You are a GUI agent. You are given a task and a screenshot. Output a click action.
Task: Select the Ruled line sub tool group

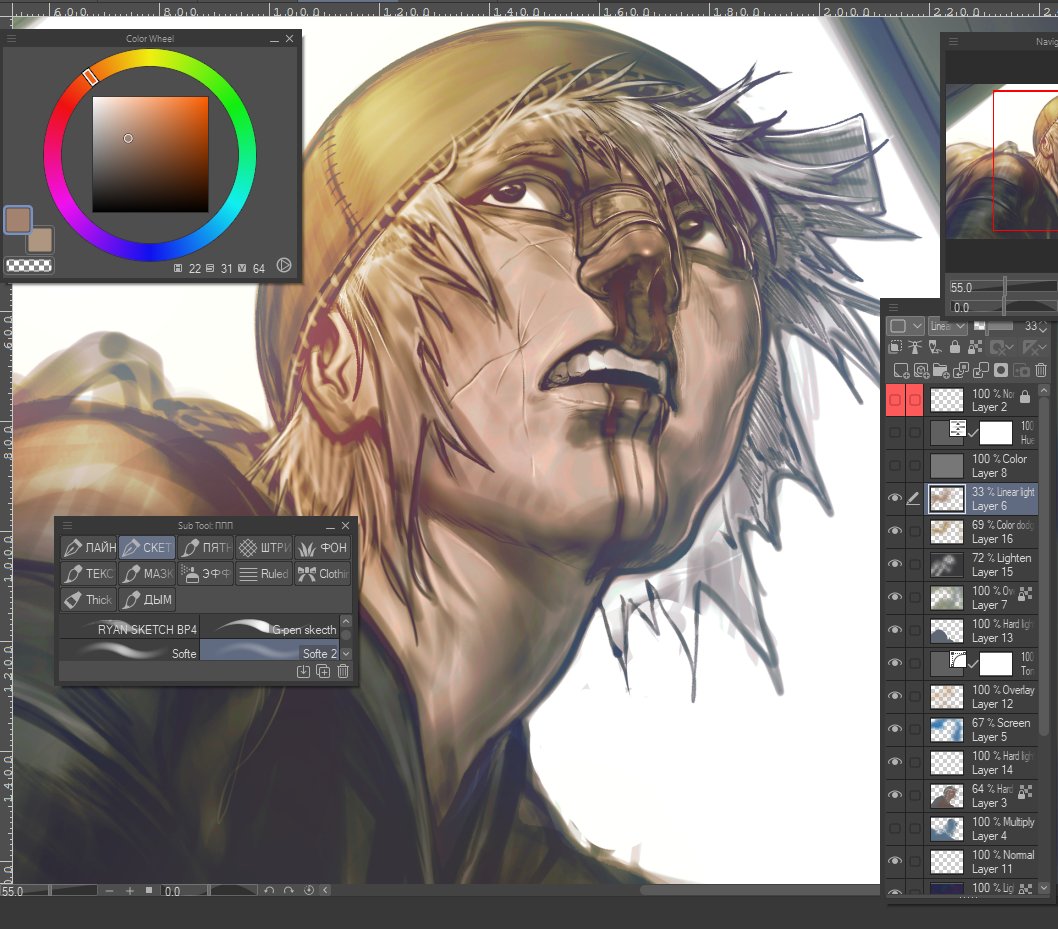pyautogui.click(x=264, y=573)
